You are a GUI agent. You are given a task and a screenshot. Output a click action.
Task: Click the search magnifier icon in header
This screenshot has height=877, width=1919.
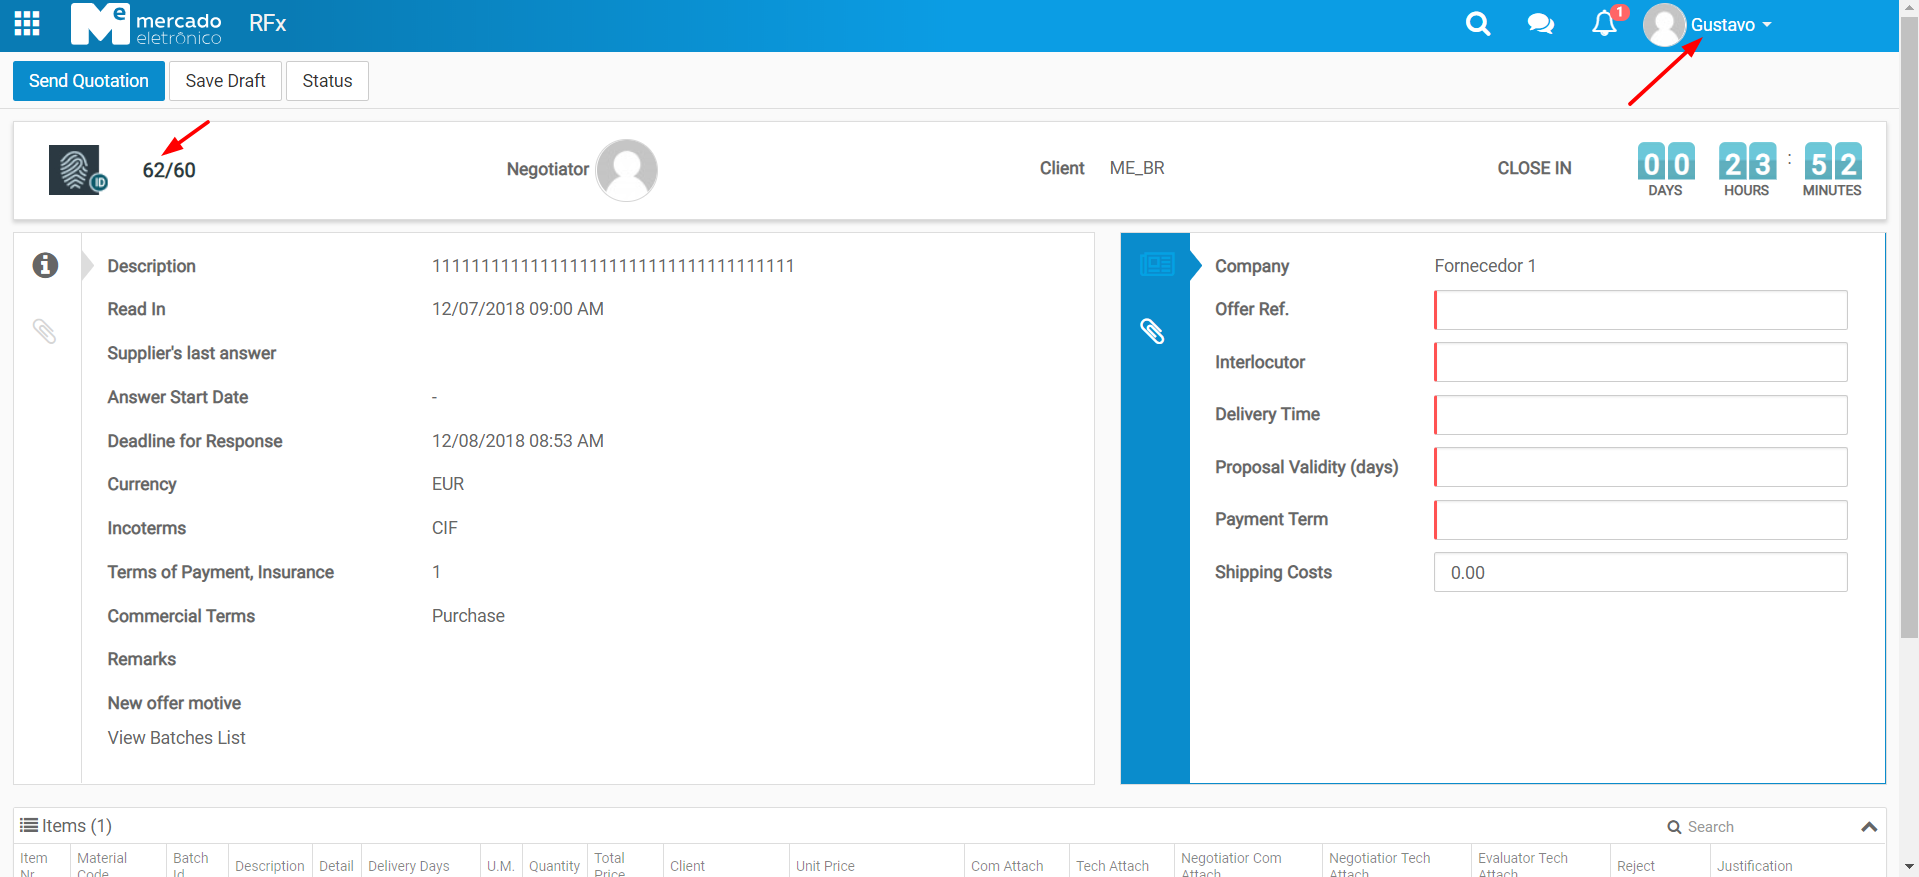tap(1477, 24)
